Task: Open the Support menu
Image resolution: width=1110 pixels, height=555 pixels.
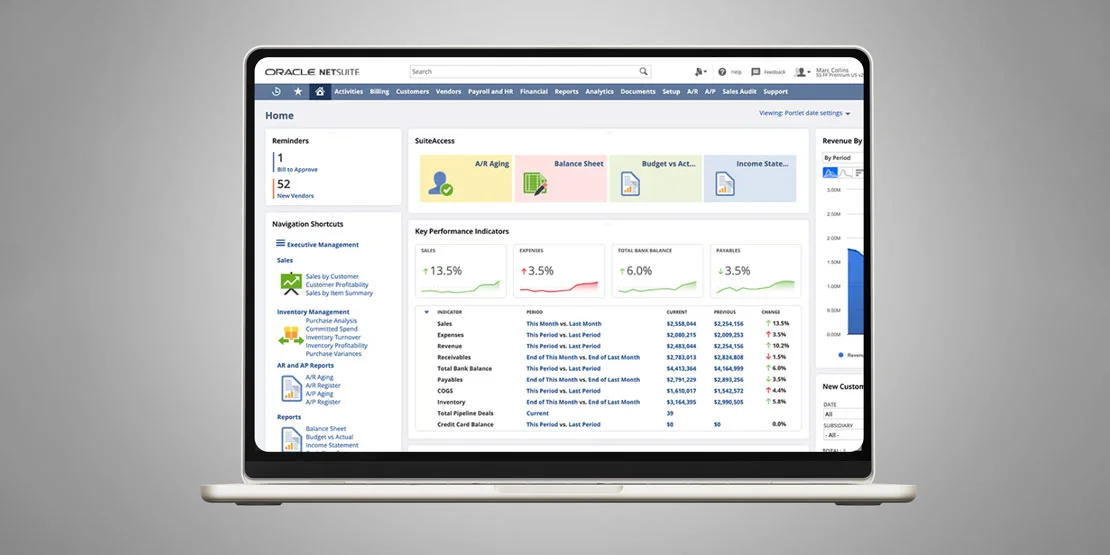Action: (775, 92)
